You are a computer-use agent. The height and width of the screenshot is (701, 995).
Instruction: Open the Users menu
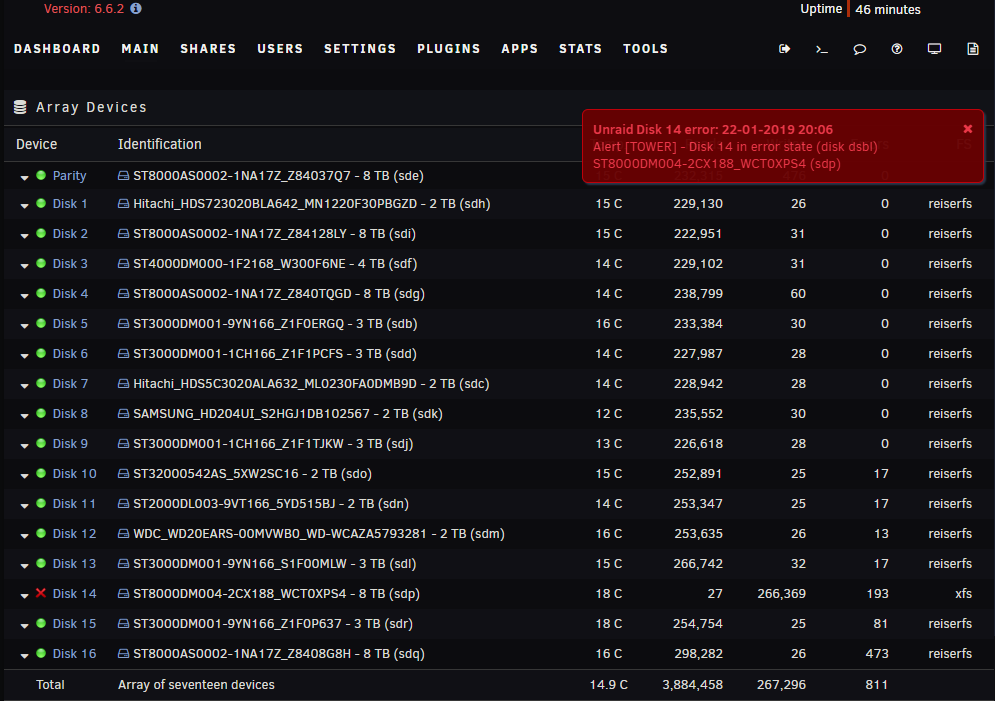coord(280,49)
